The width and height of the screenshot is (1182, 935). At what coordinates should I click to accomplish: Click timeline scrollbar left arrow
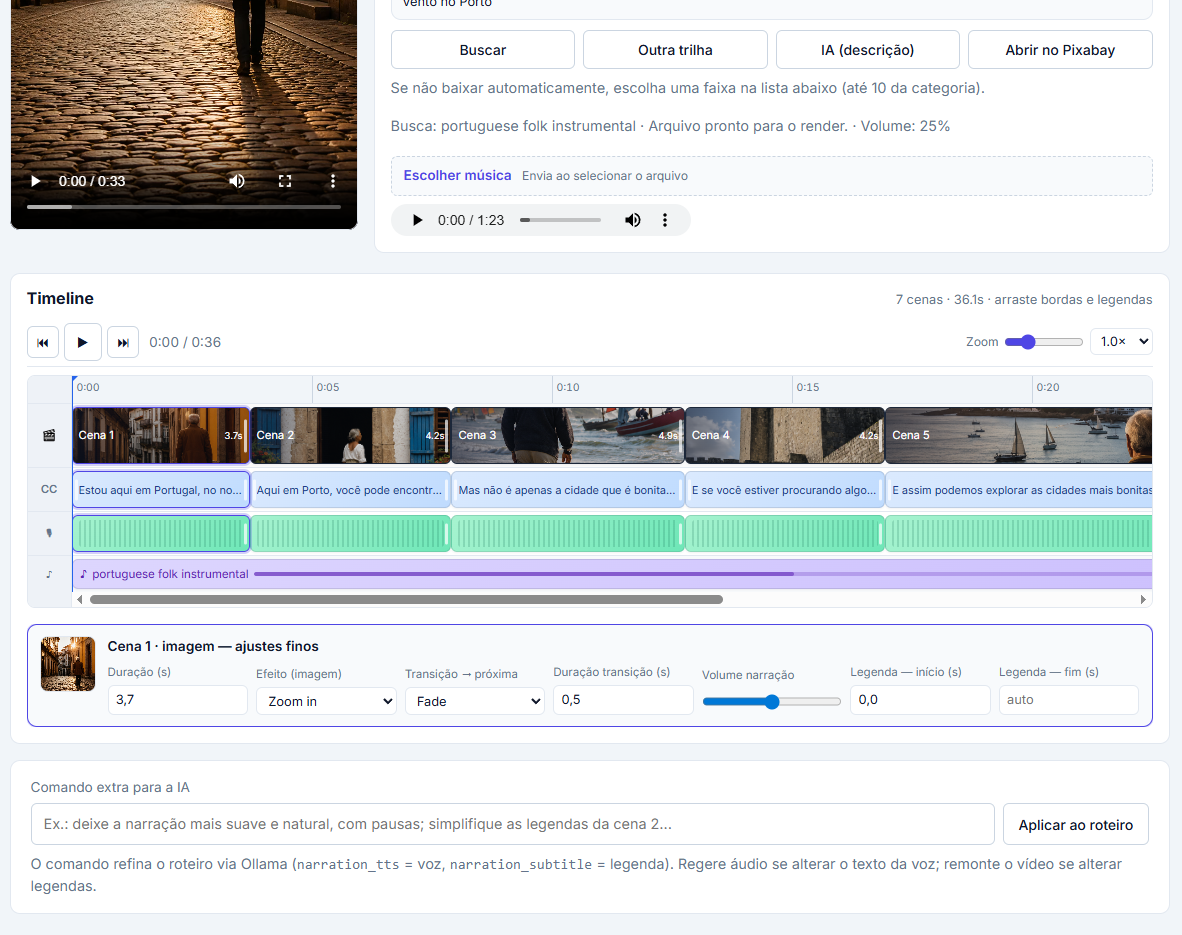point(79,599)
